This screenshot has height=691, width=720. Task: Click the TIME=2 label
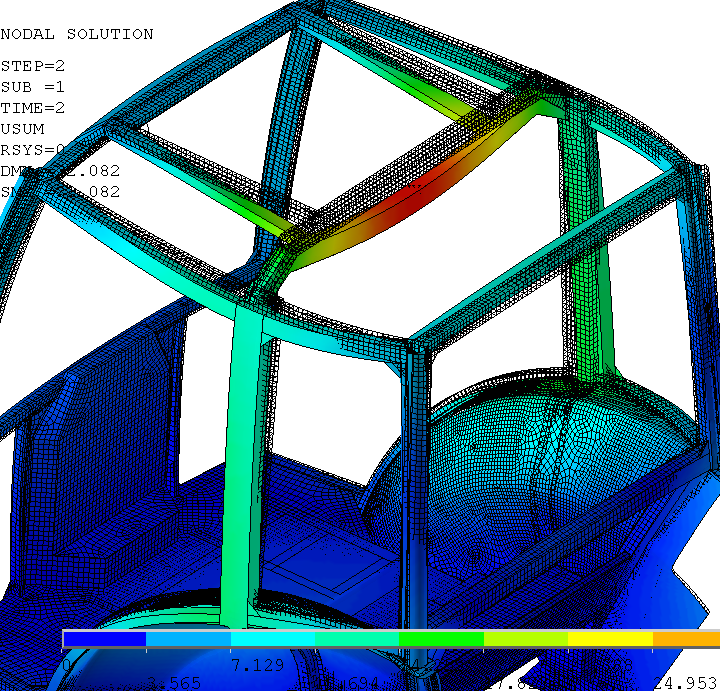pyautogui.click(x=32, y=108)
